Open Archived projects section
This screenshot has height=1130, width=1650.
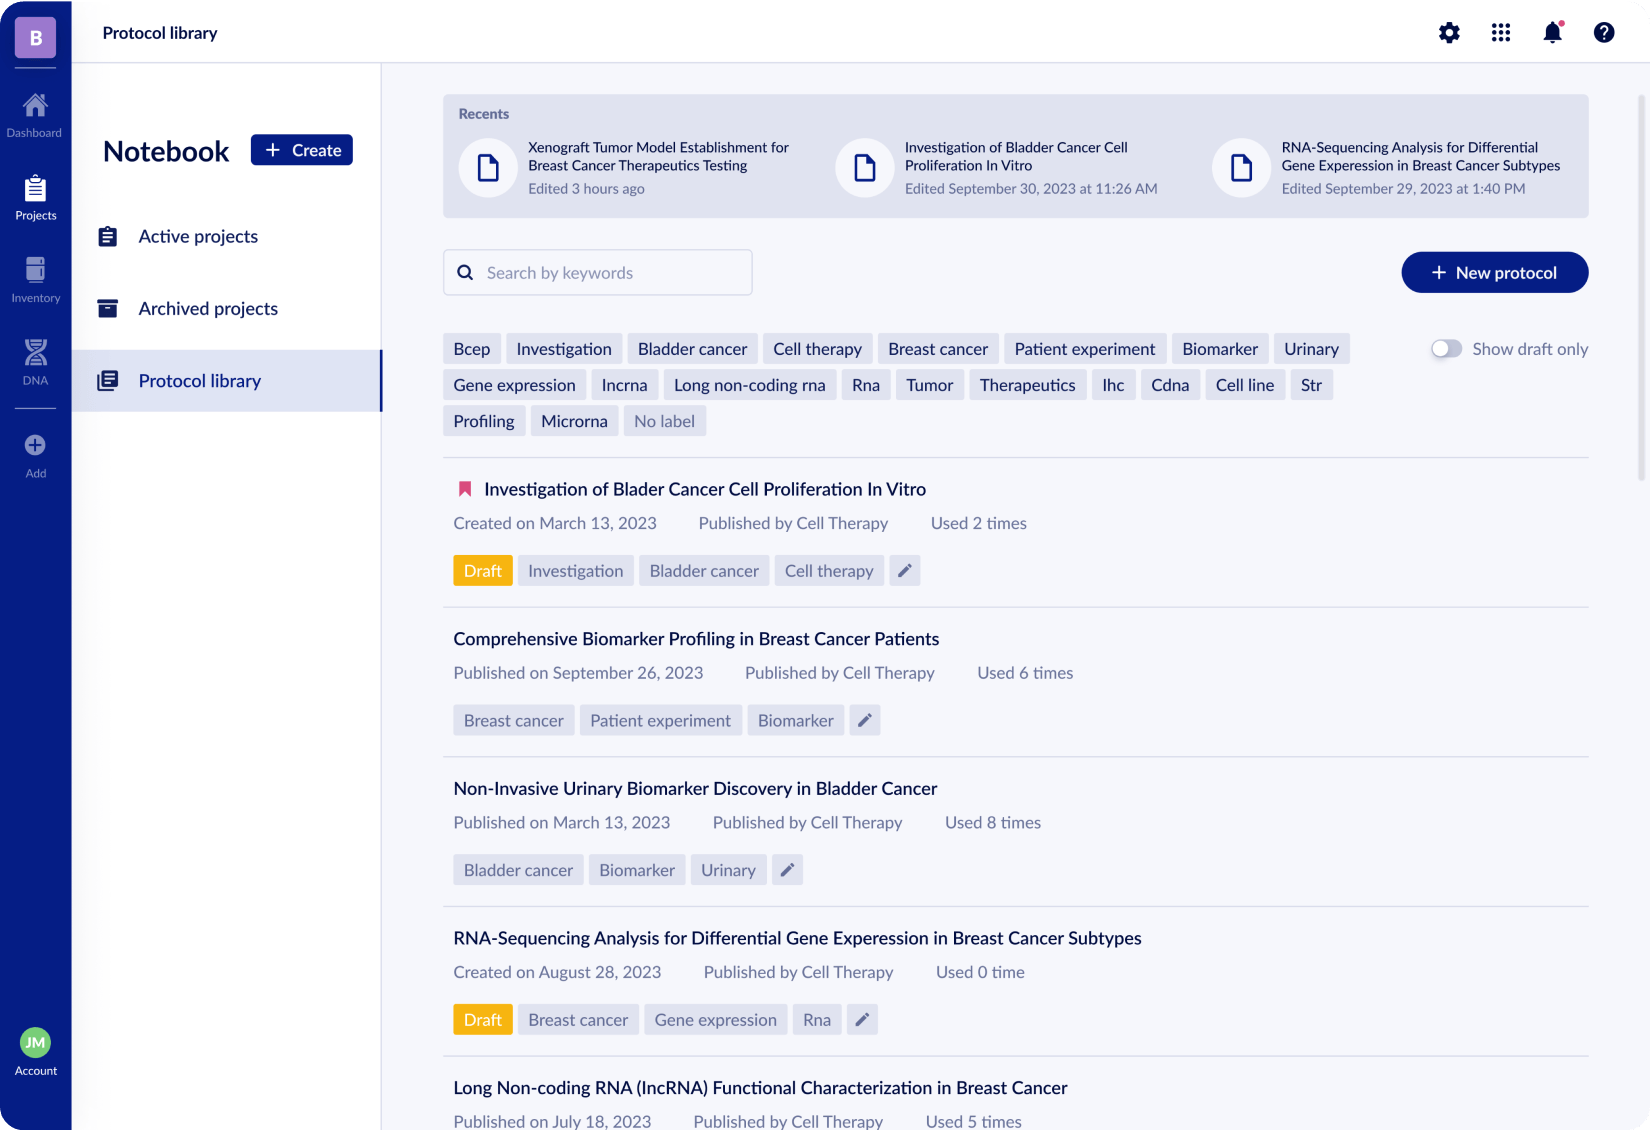click(x=208, y=309)
